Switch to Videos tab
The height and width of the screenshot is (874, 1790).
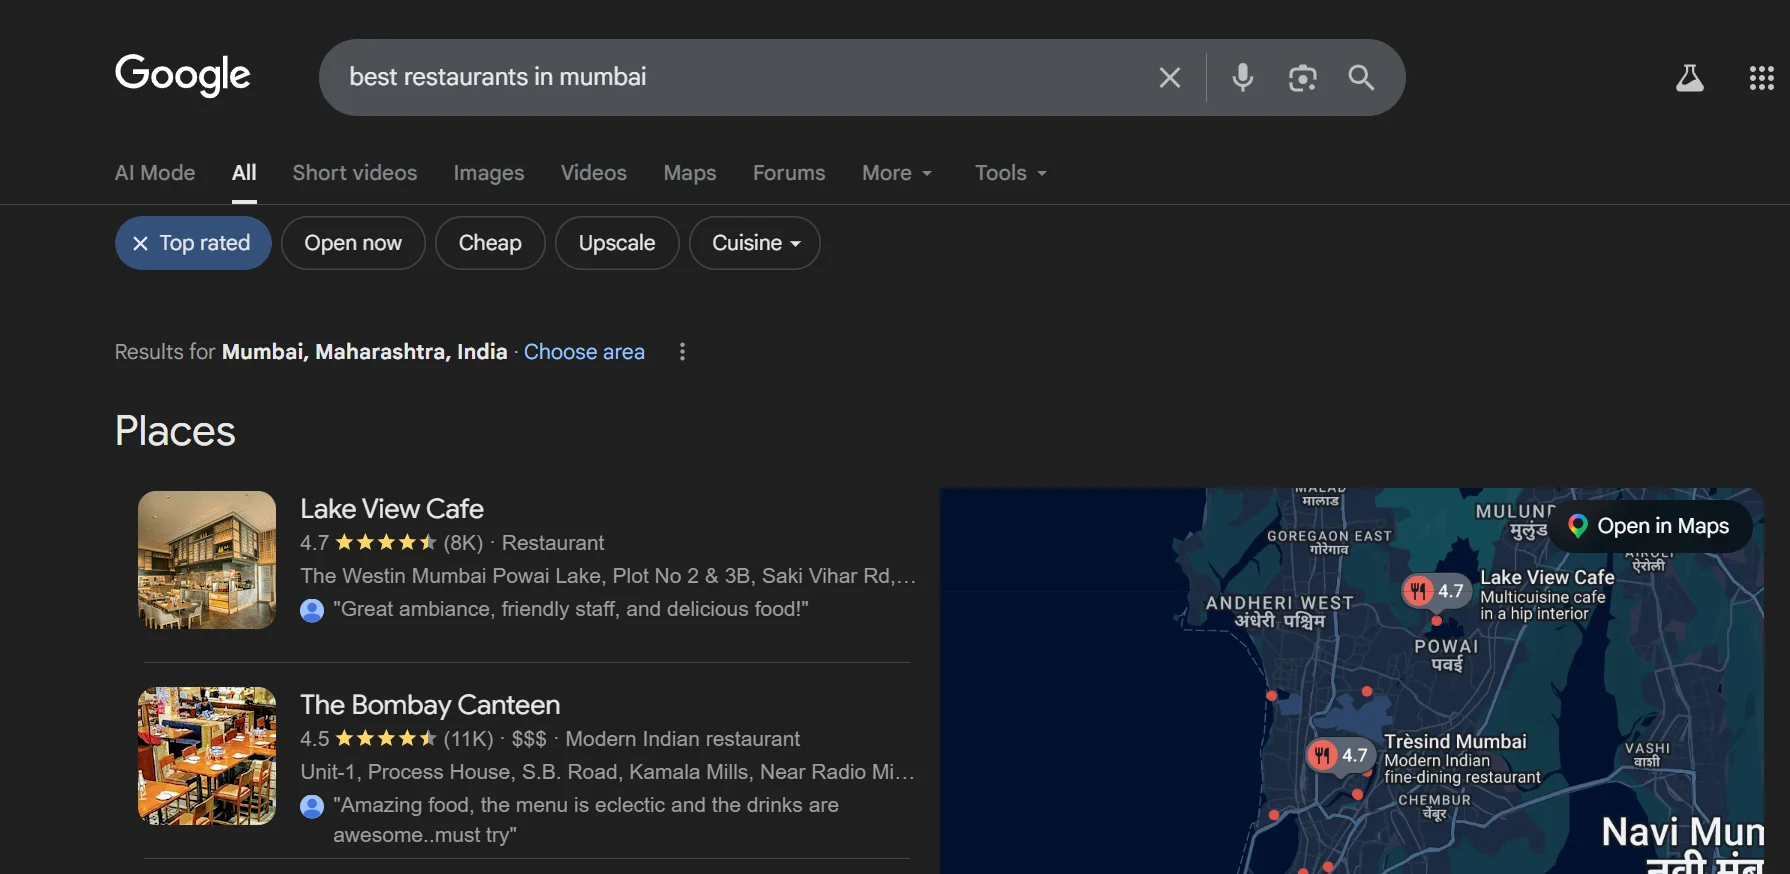pyautogui.click(x=594, y=173)
